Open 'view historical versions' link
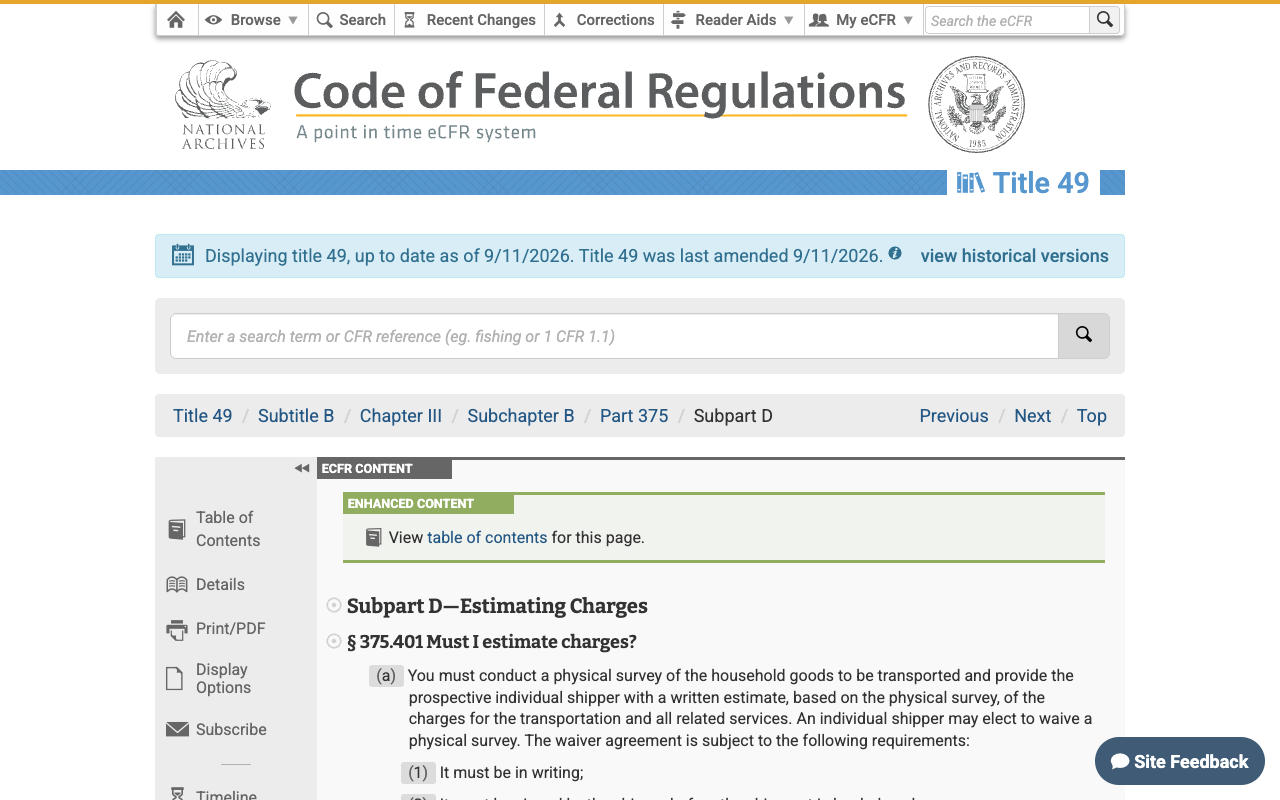 (x=1014, y=256)
